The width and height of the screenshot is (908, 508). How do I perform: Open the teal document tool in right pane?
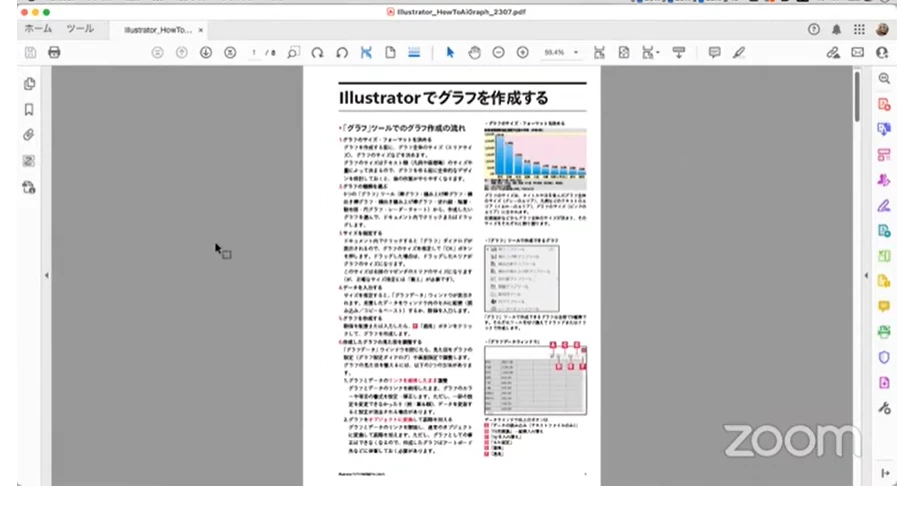click(884, 231)
